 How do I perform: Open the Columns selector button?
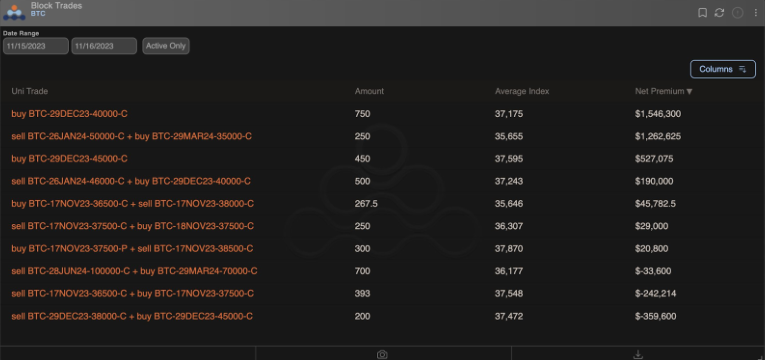click(723, 69)
